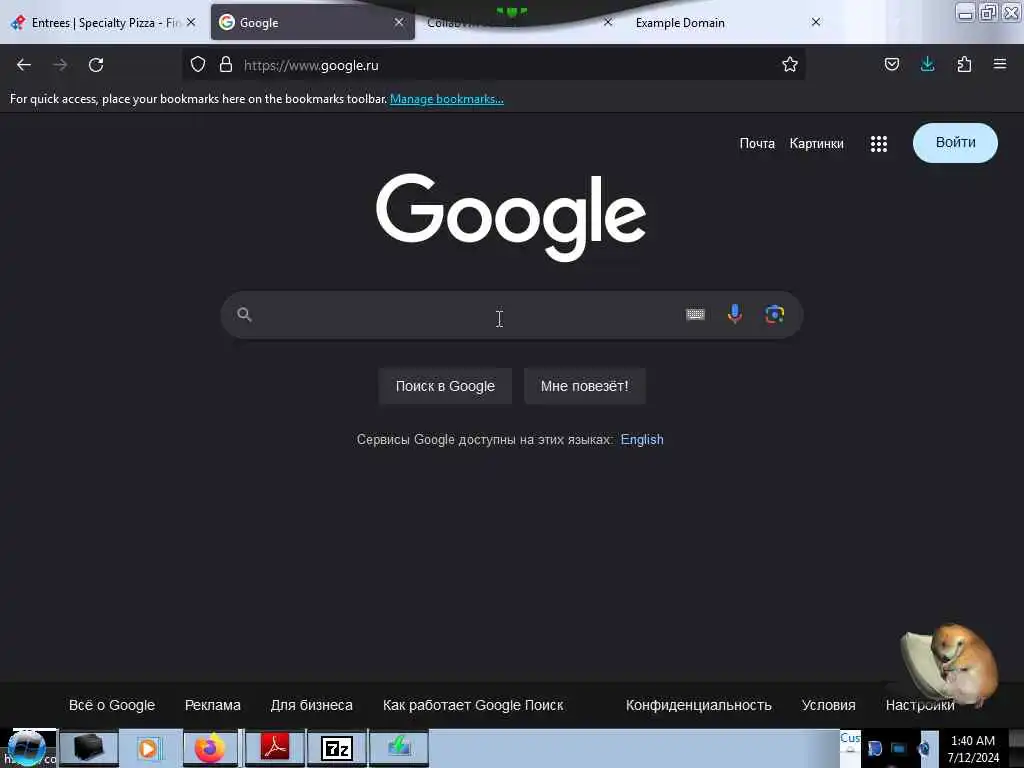Viewport: 1024px width, 768px height.
Task: Close the Example Domain tab
Action: [x=816, y=22]
